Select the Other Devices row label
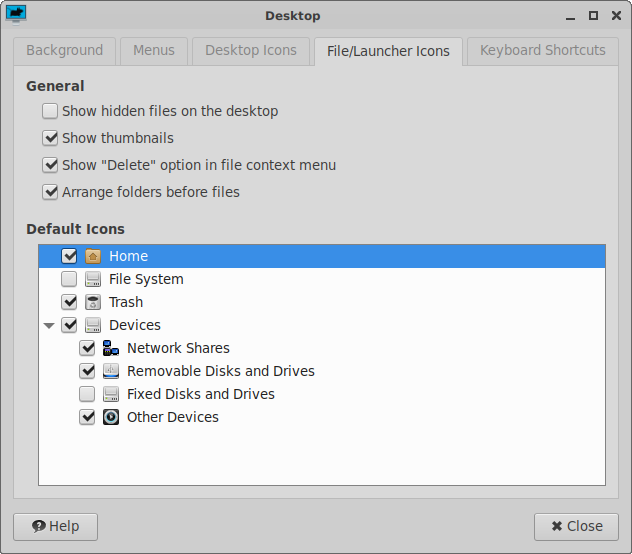The height and width of the screenshot is (554, 632). point(173,417)
